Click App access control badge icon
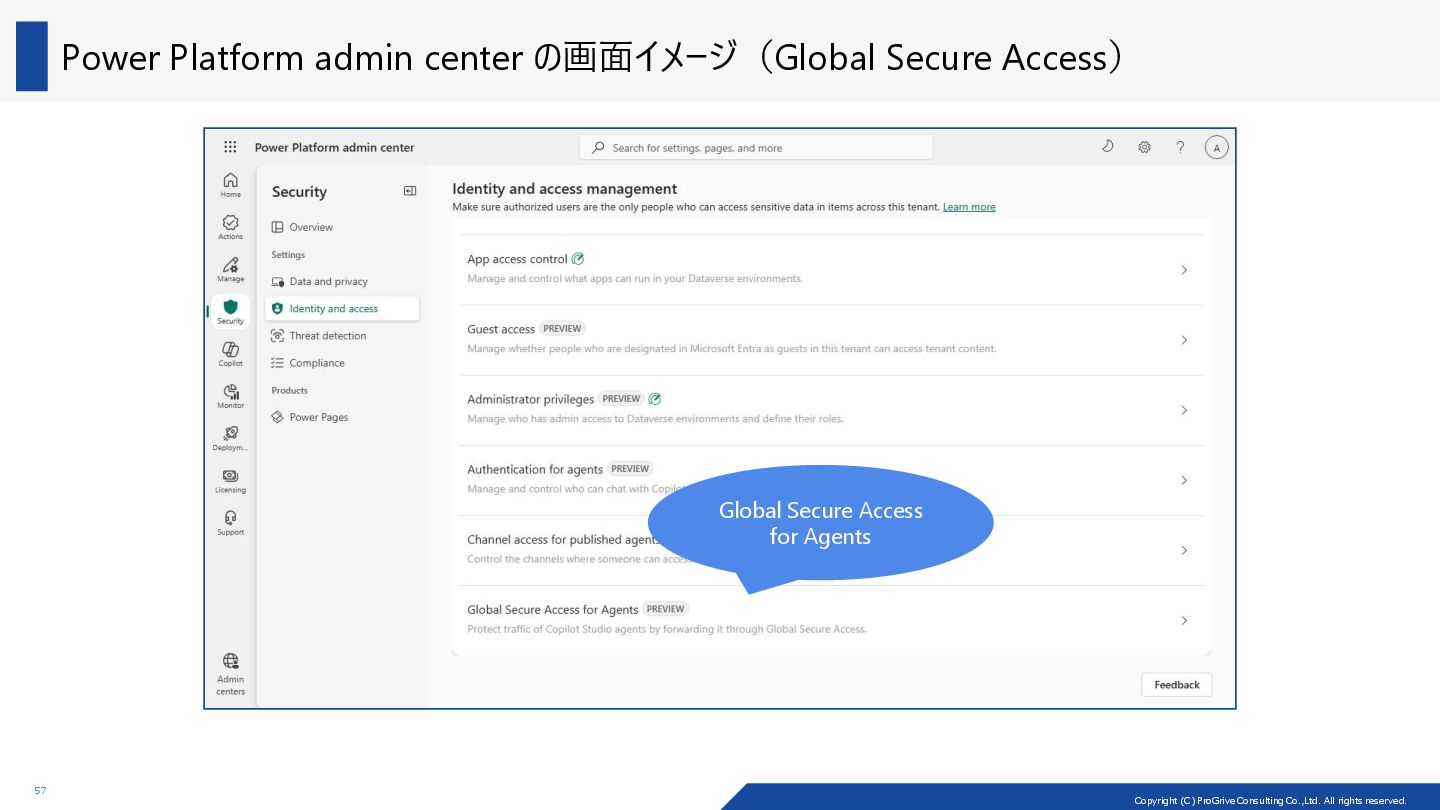The image size is (1440, 810). pos(578,259)
